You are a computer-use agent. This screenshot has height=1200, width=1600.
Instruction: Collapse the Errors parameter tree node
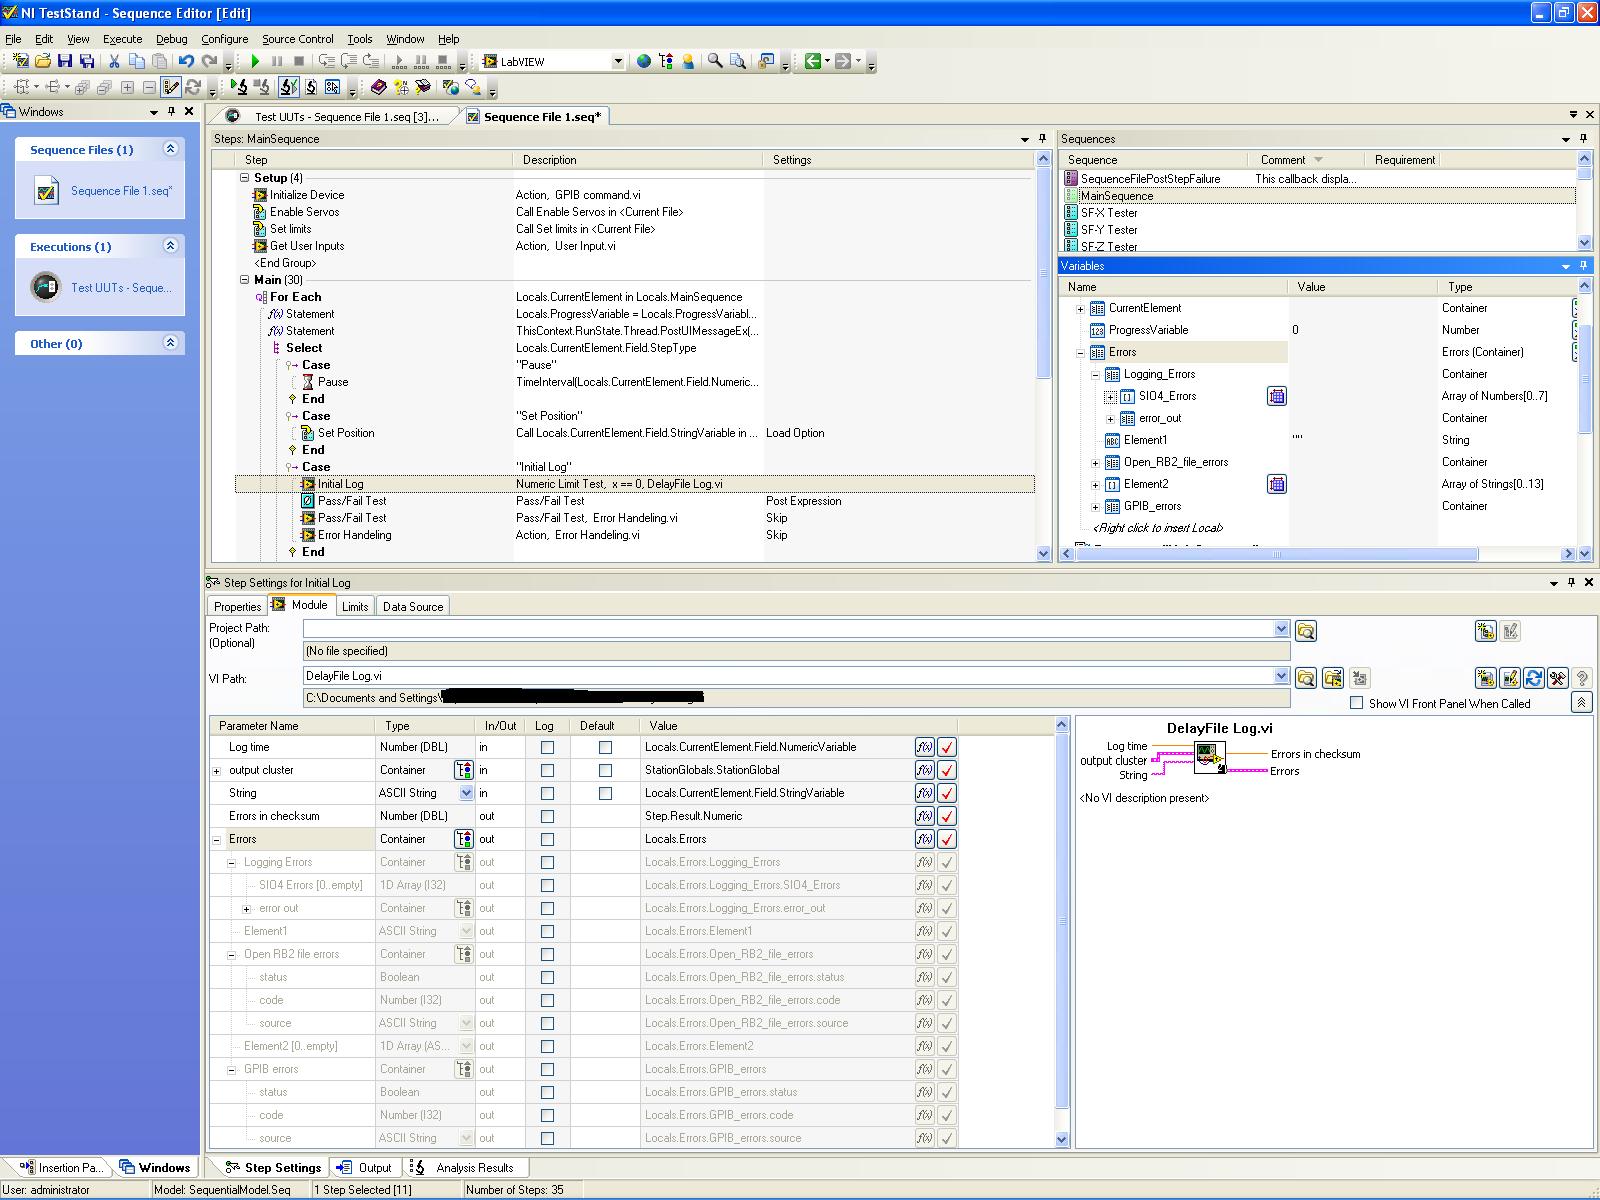(x=217, y=839)
